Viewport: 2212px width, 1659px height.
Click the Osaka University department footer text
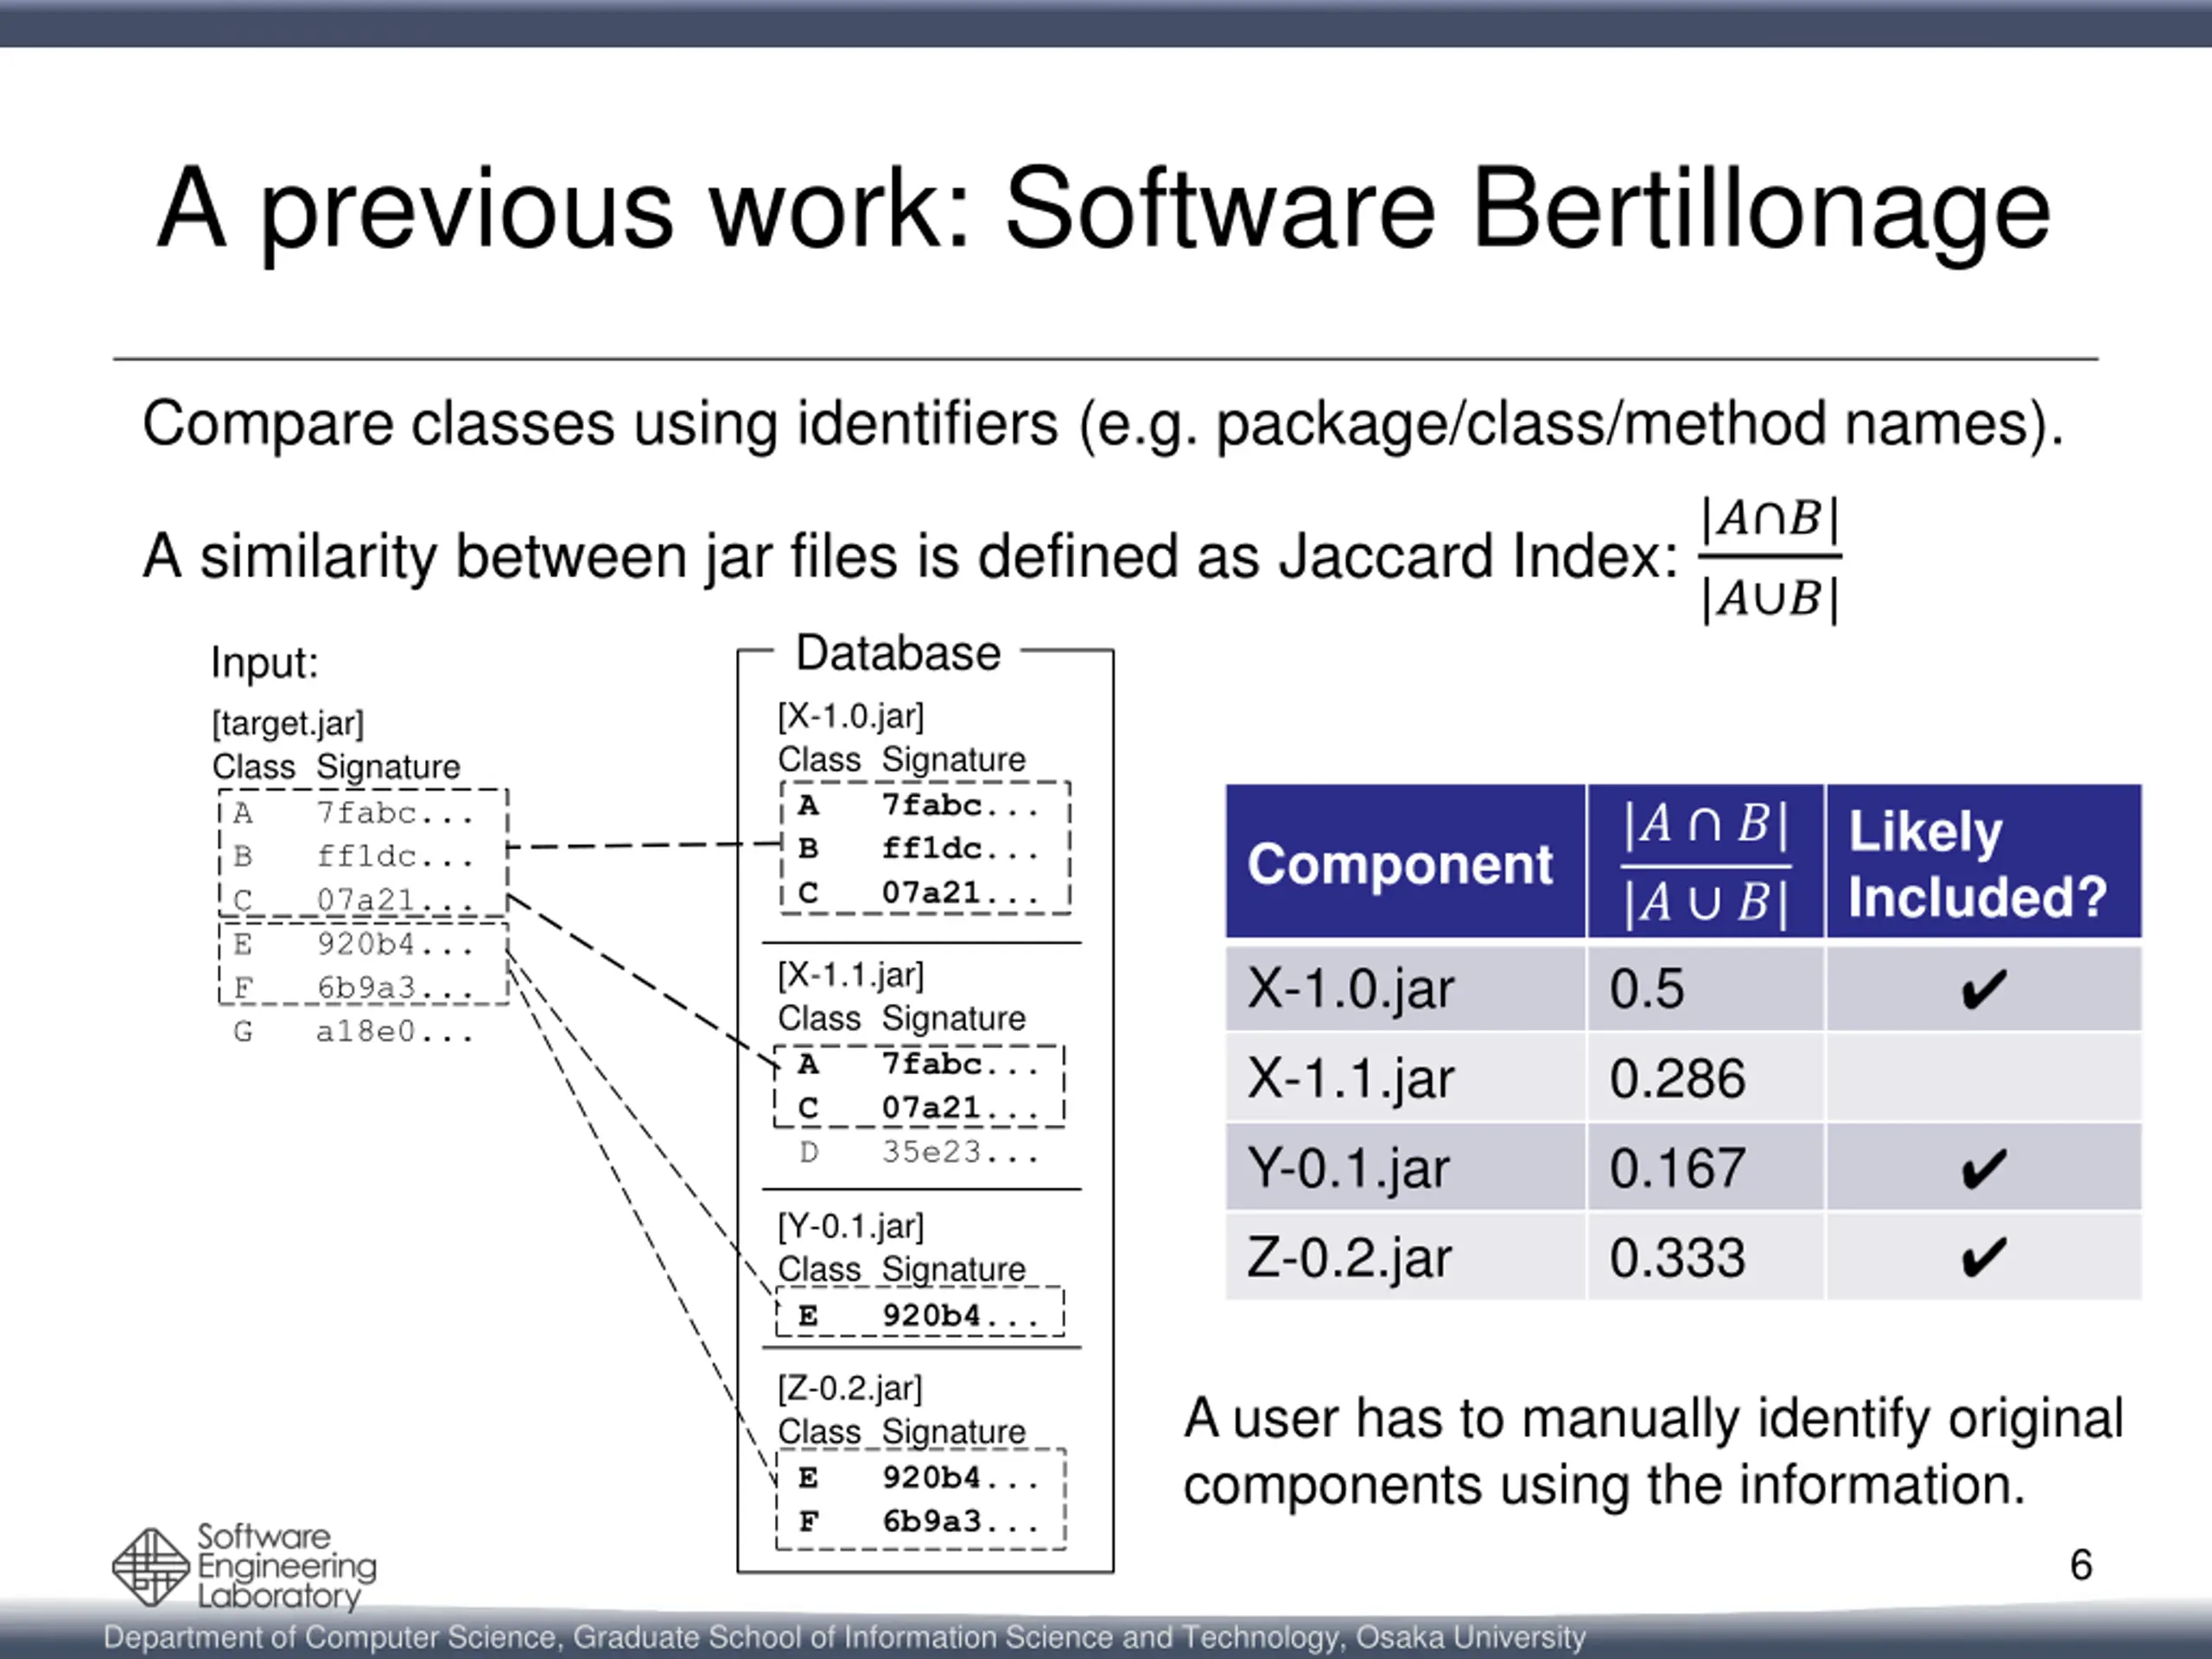point(845,1637)
